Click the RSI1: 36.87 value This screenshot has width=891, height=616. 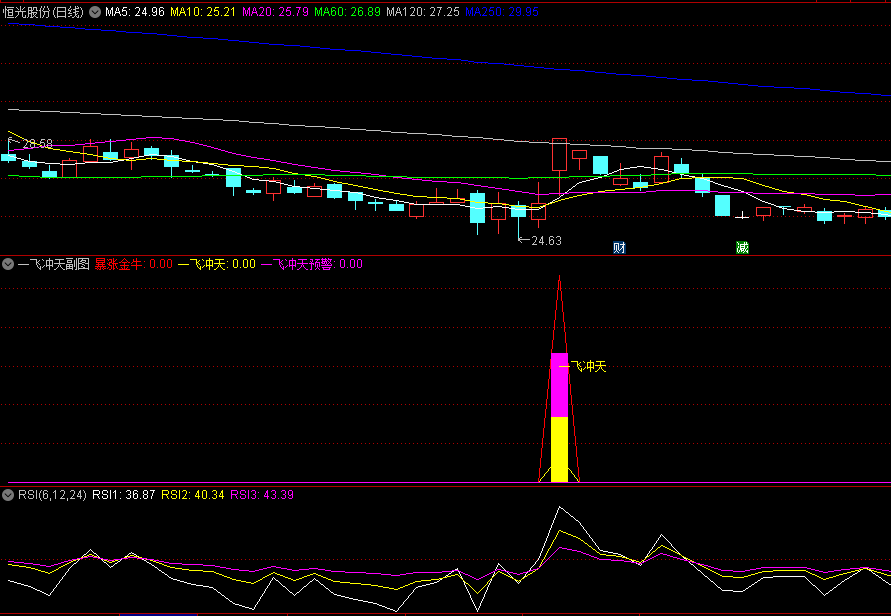click(x=123, y=495)
